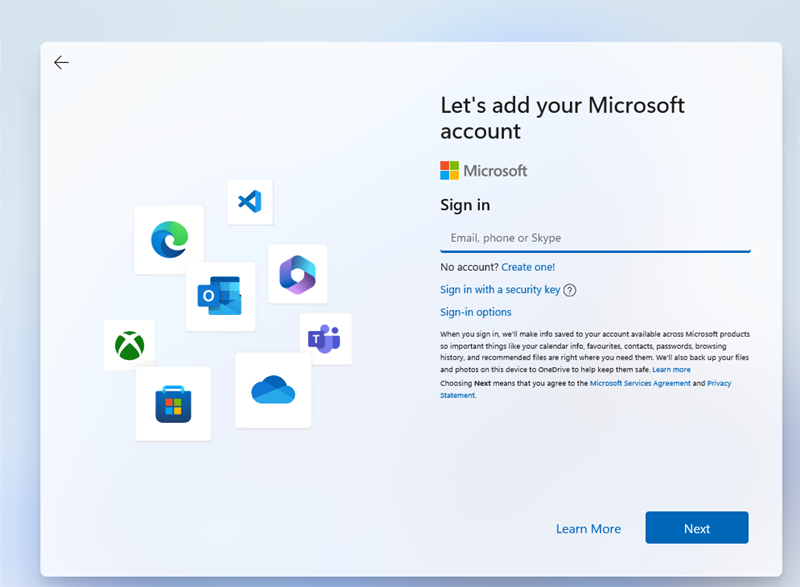Click the blue Next button
Image resolution: width=800 pixels, height=587 pixels.
click(x=697, y=528)
